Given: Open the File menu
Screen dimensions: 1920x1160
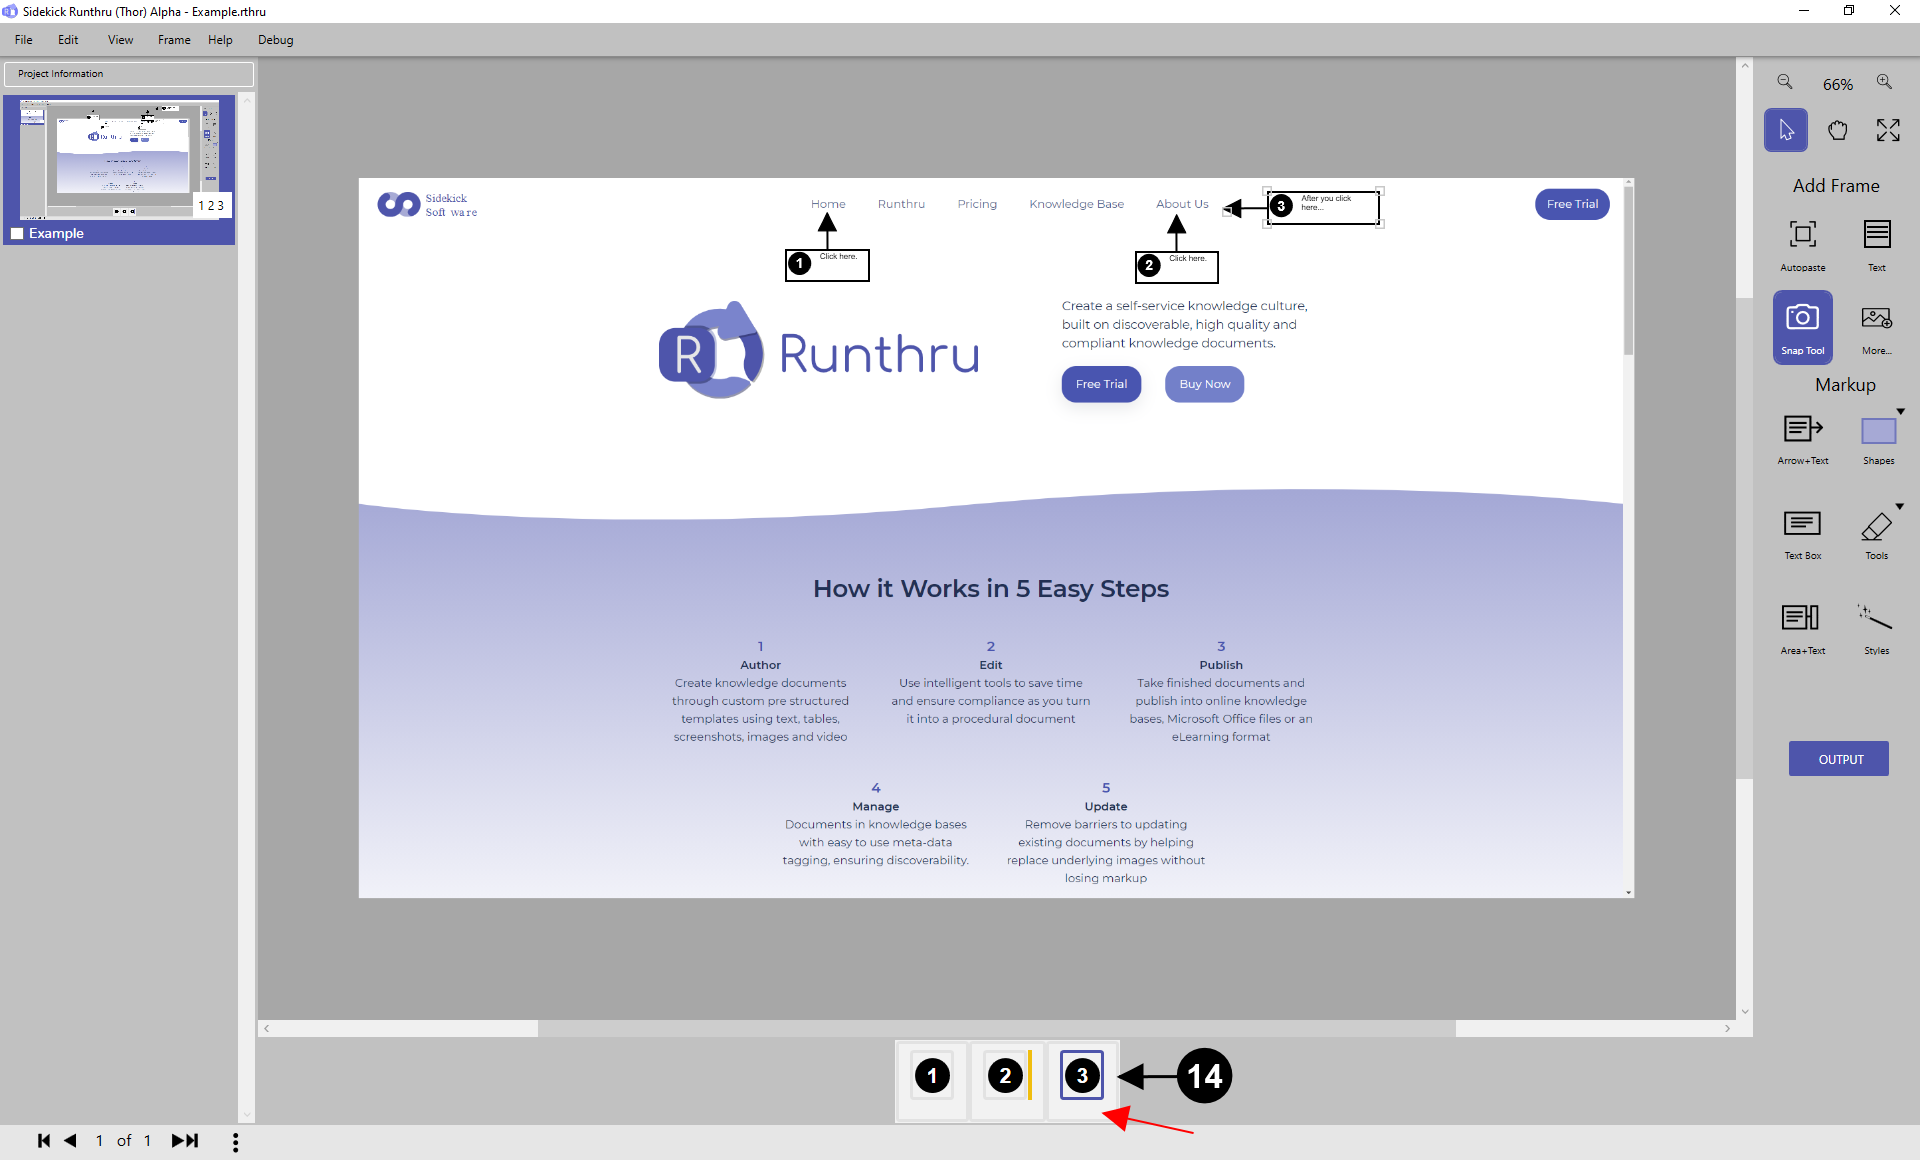Looking at the screenshot, I should pos(24,40).
